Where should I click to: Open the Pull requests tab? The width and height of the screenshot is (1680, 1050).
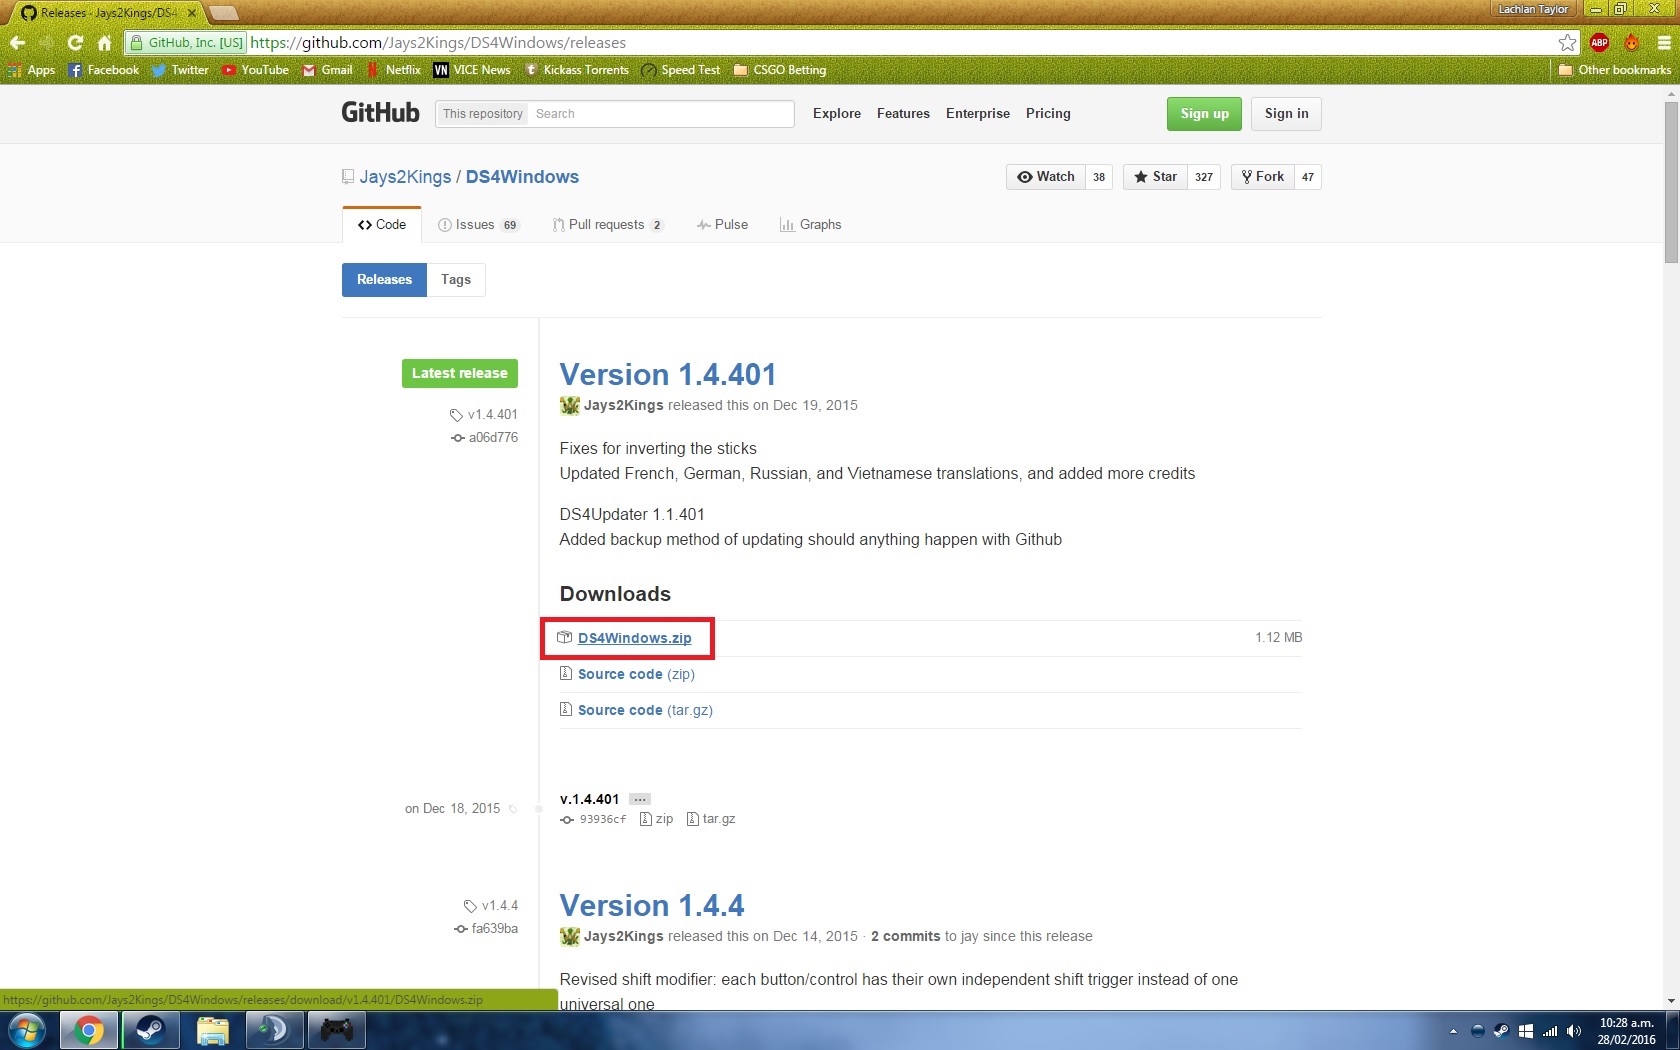(608, 225)
